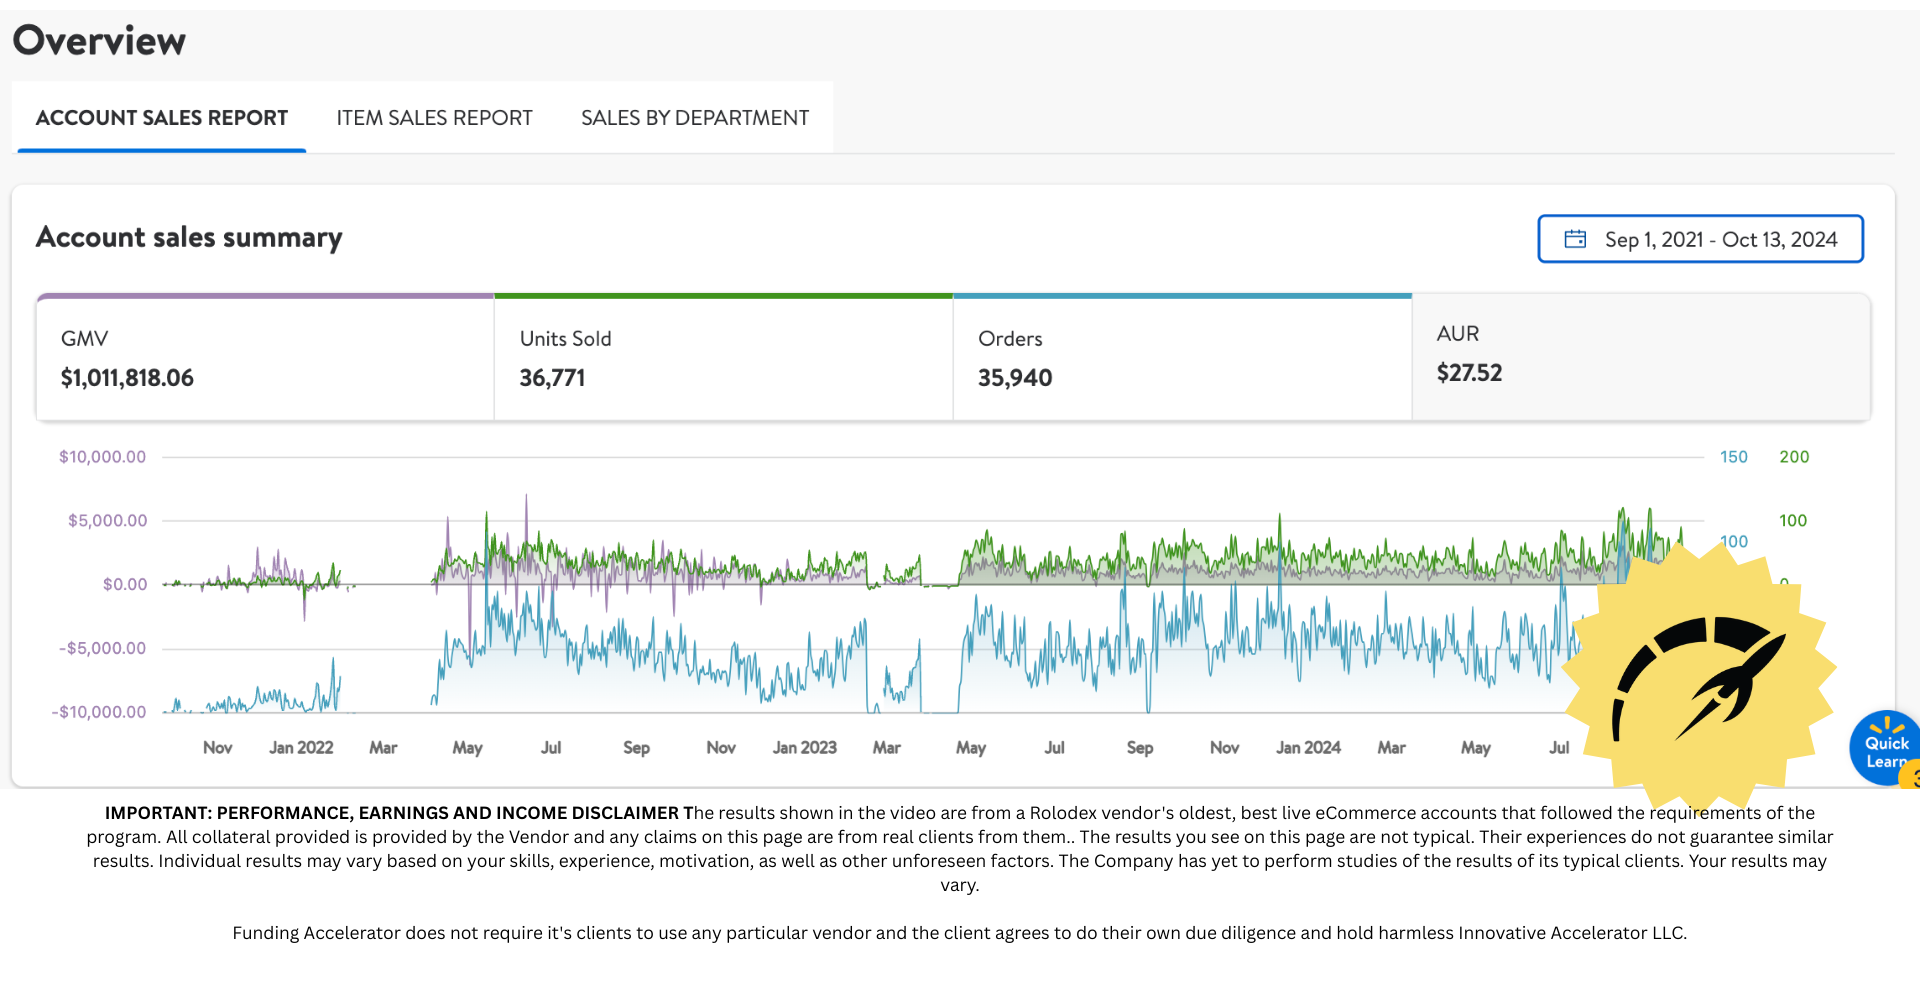Click the $5,000.00 y-axis label
The image size is (1920, 981).
(x=107, y=521)
